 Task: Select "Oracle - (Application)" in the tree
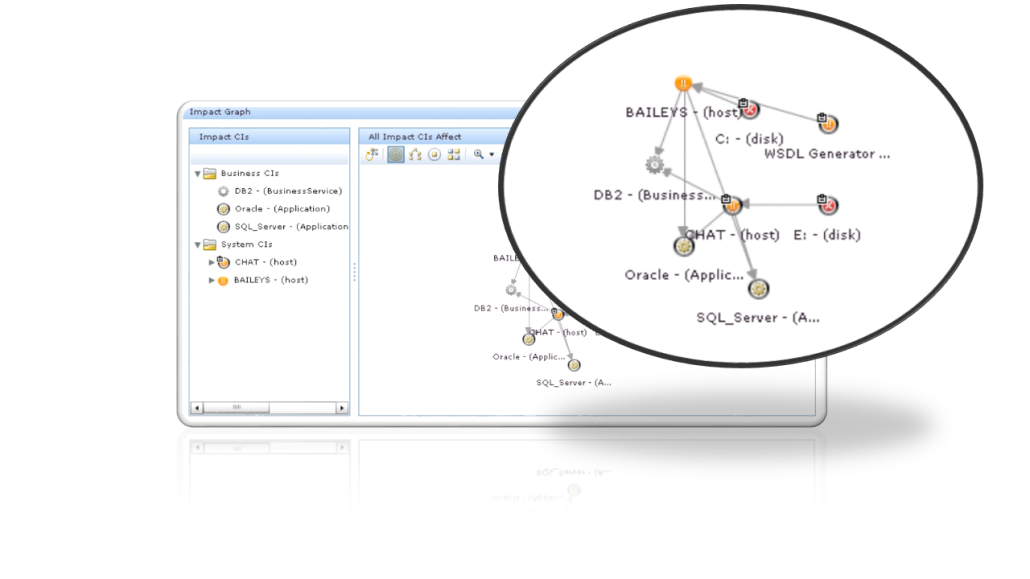click(282, 209)
